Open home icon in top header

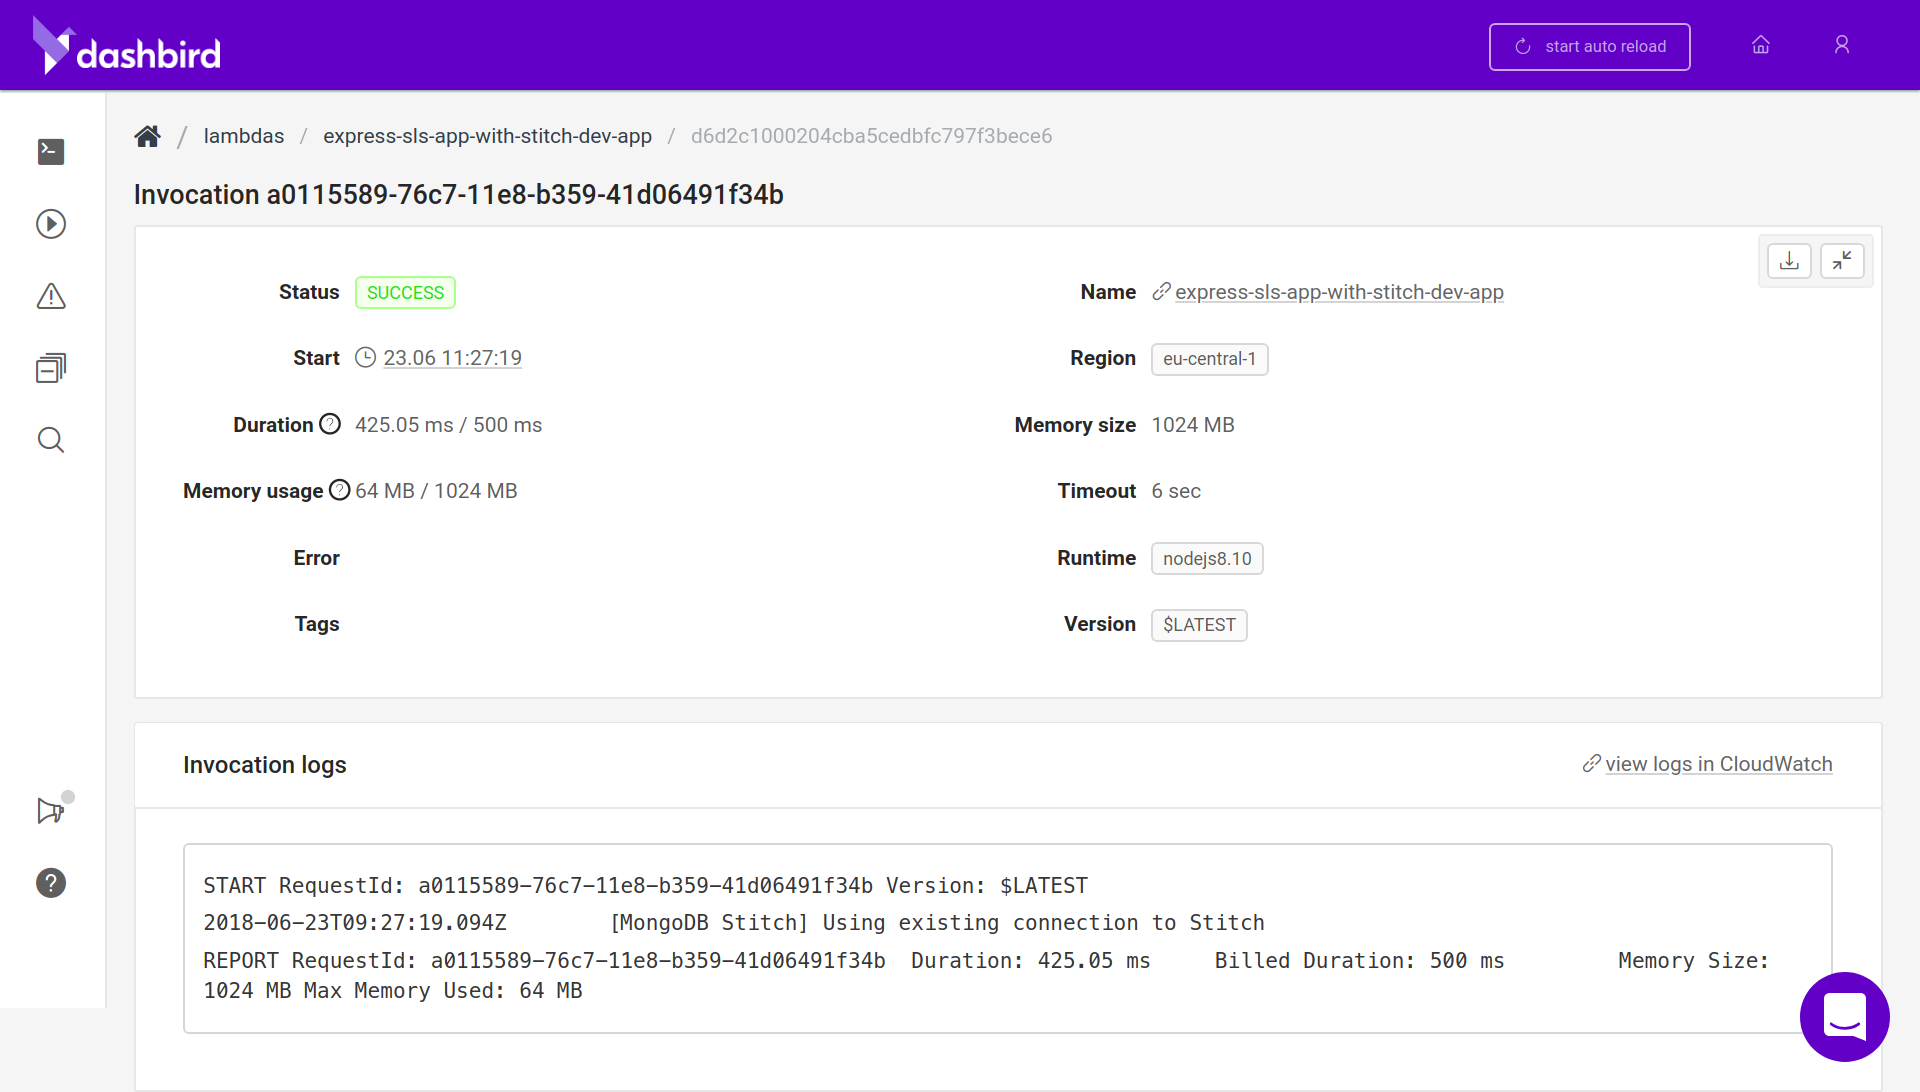click(x=1761, y=45)
